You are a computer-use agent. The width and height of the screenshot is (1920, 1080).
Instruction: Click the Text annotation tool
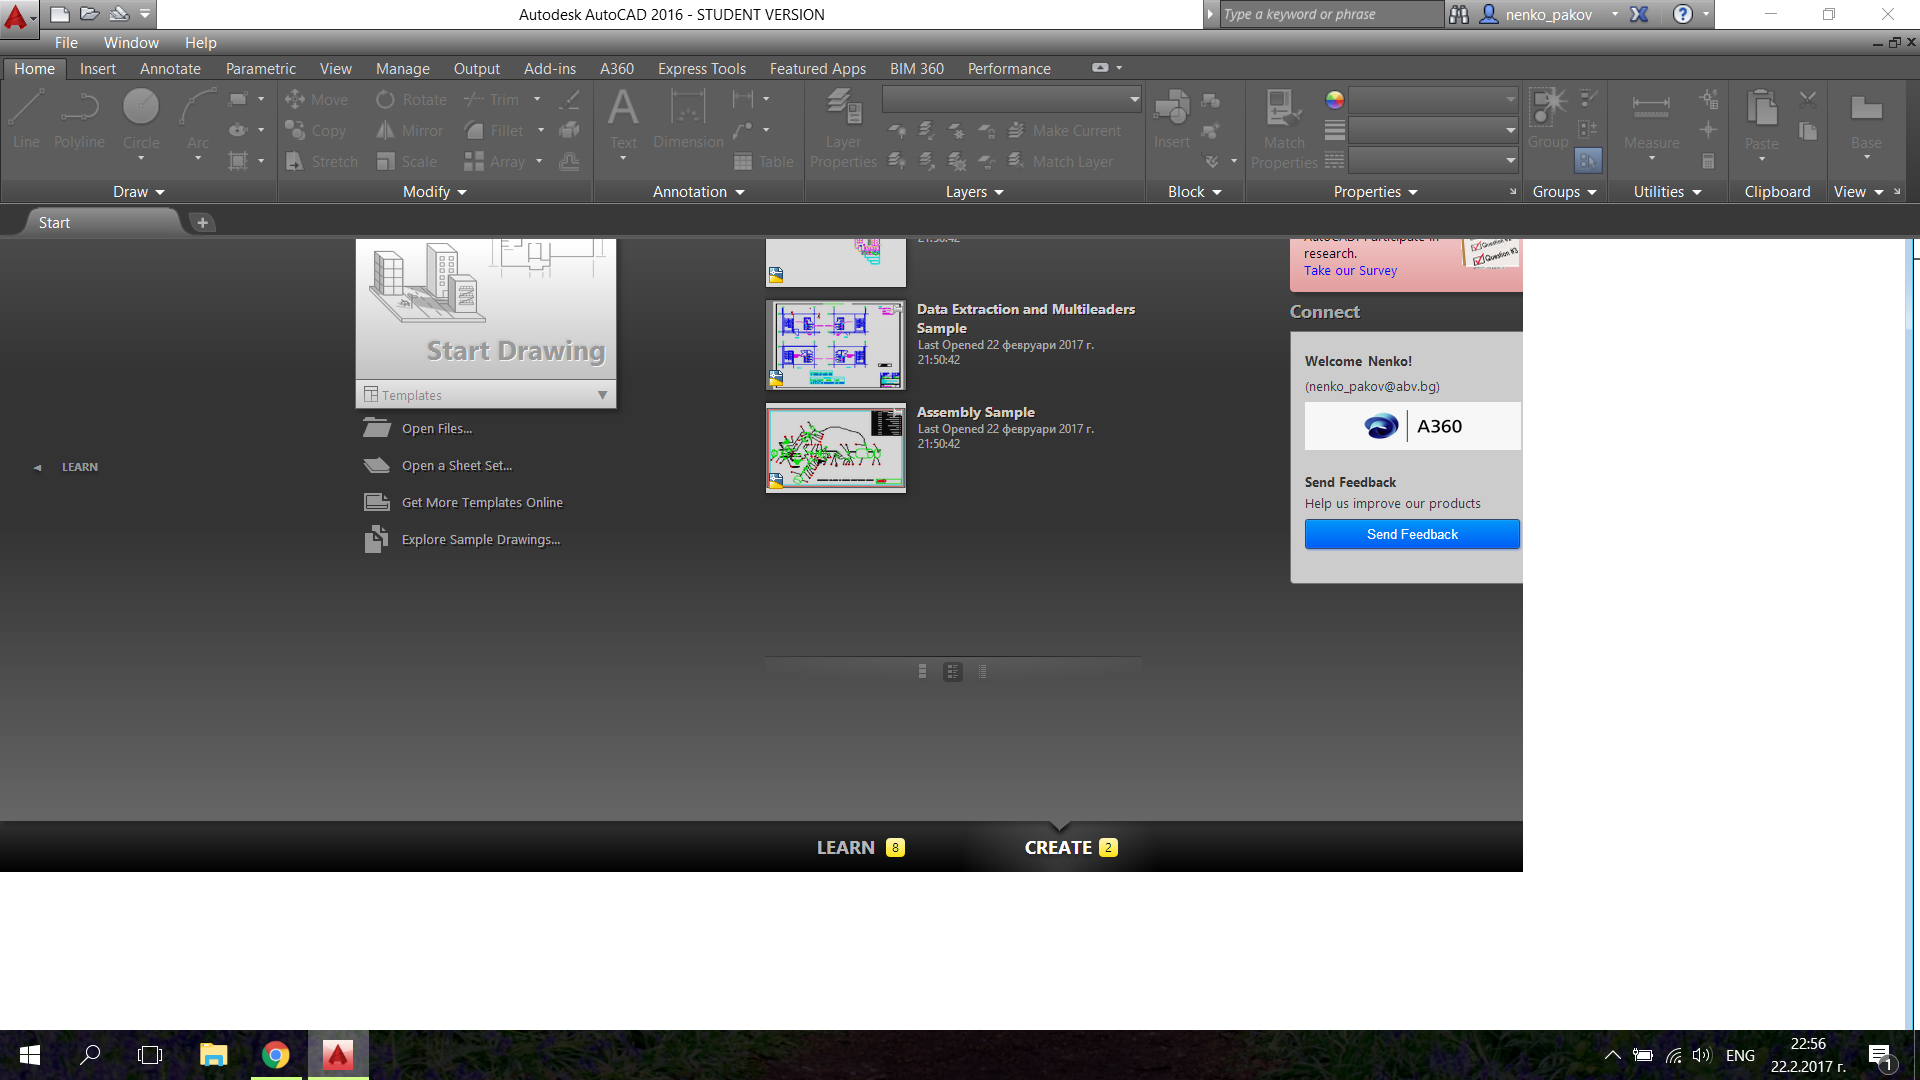click(x=623, y=108)
